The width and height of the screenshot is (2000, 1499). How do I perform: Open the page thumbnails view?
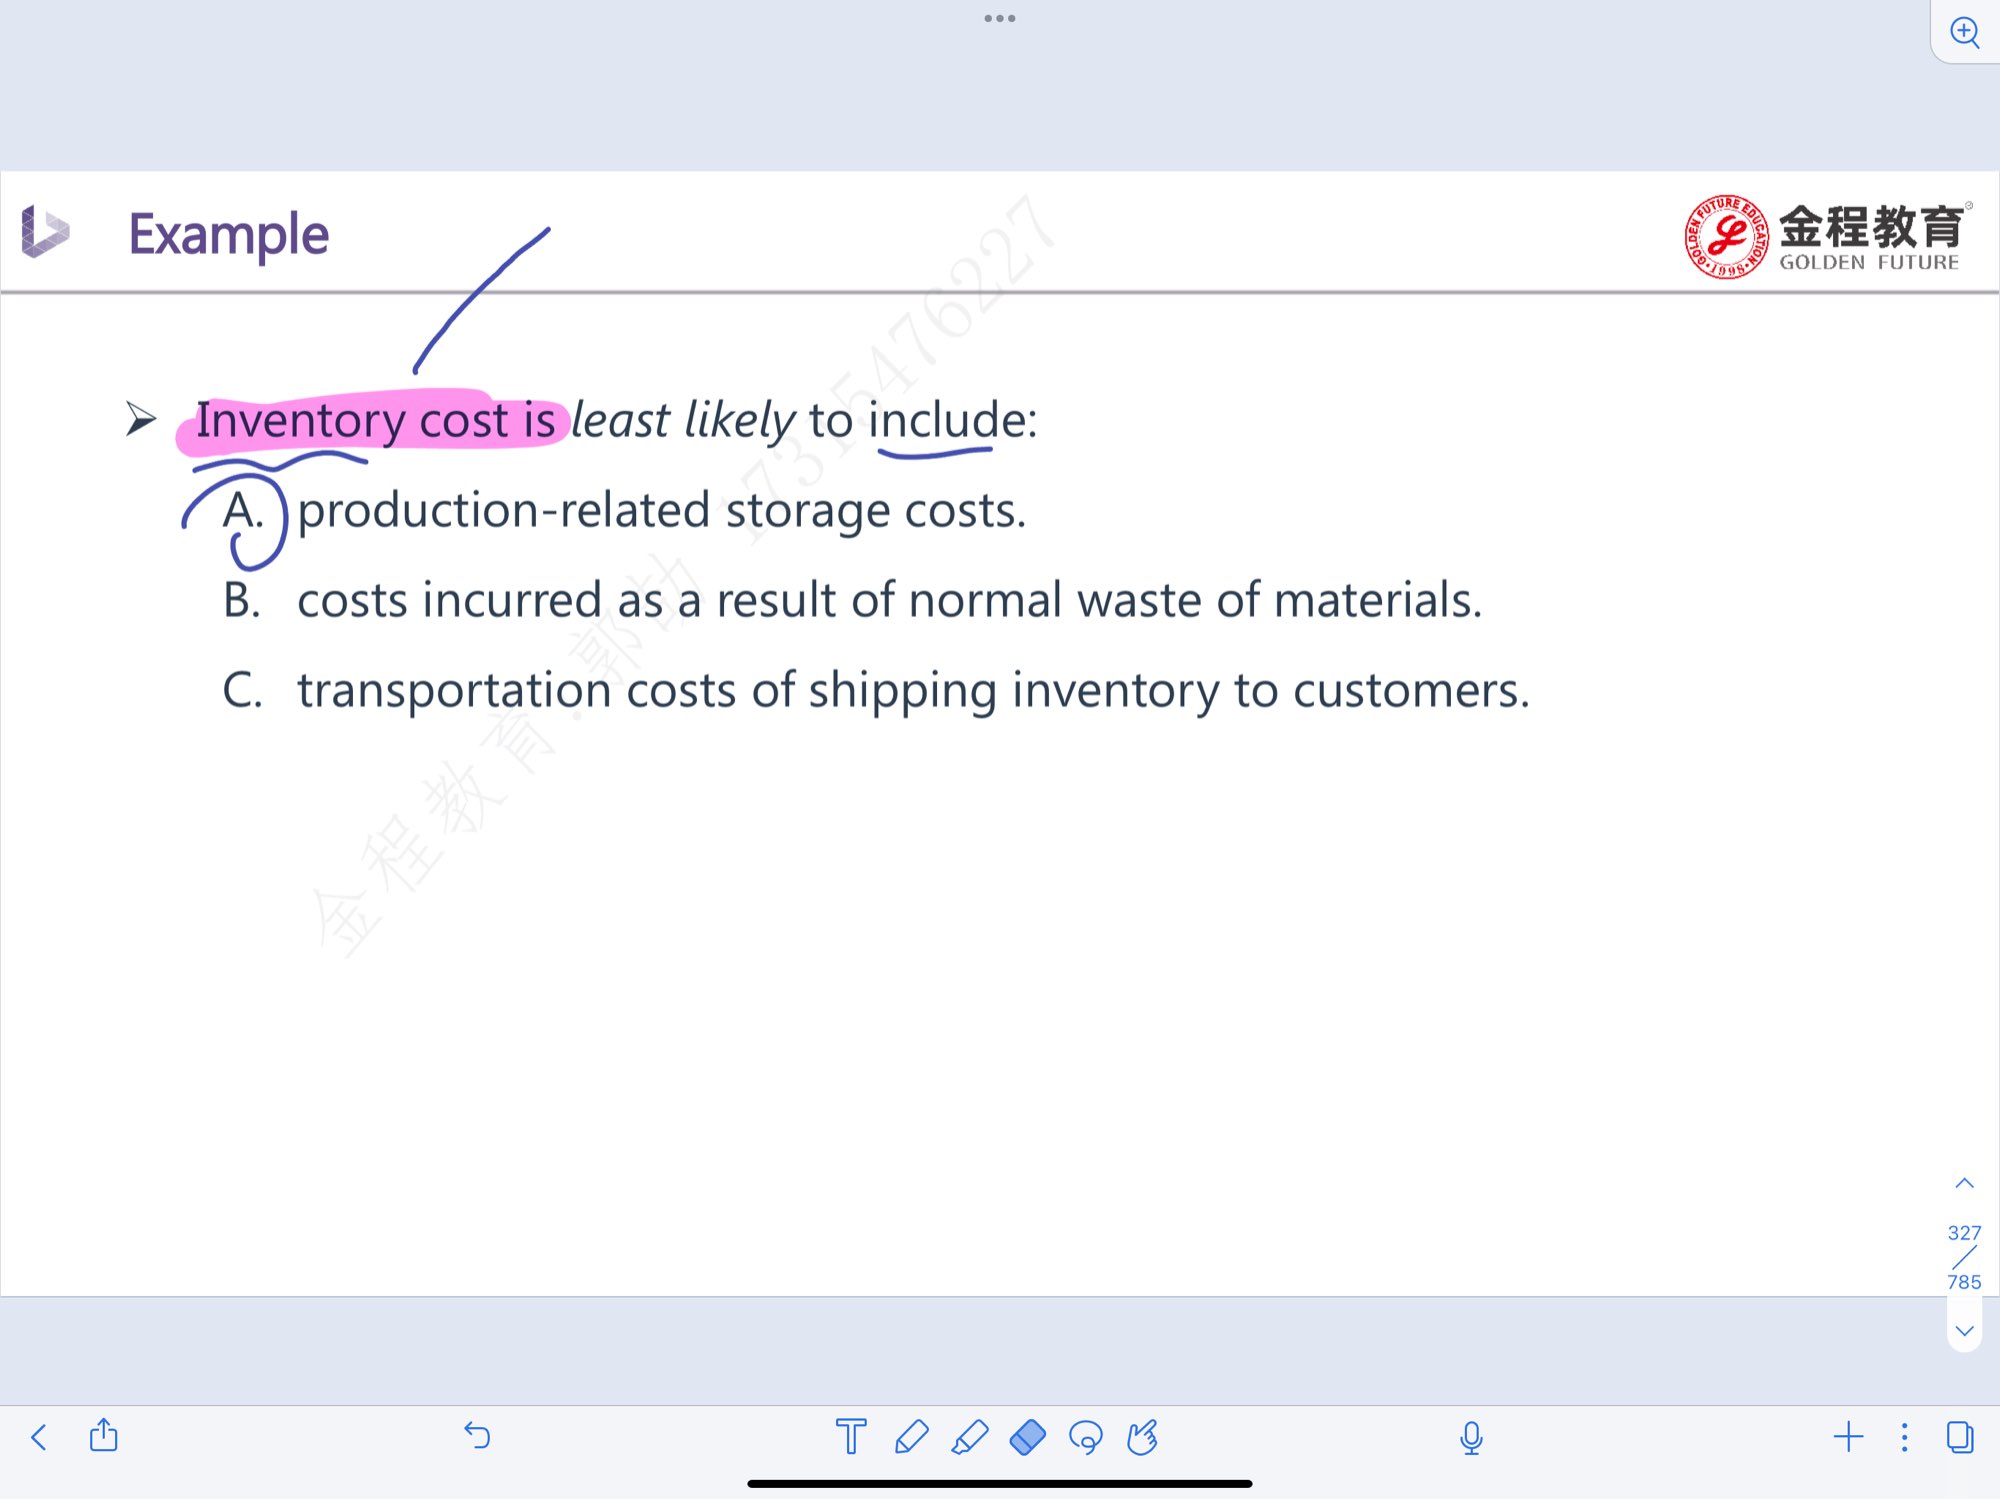point(1960,1437)
